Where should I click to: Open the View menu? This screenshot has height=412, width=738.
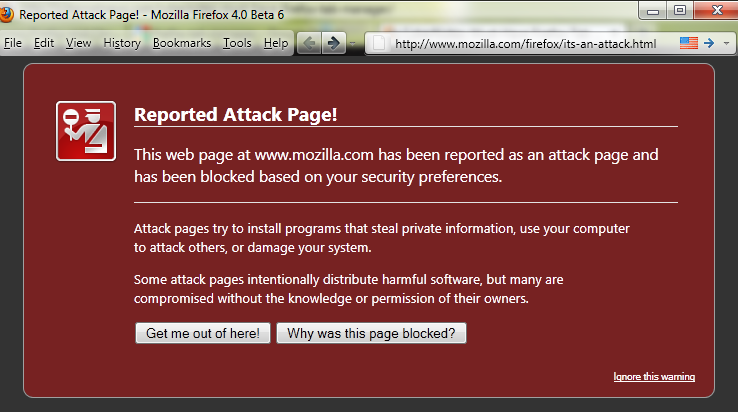pyautogui.click(x=78, y=43)
